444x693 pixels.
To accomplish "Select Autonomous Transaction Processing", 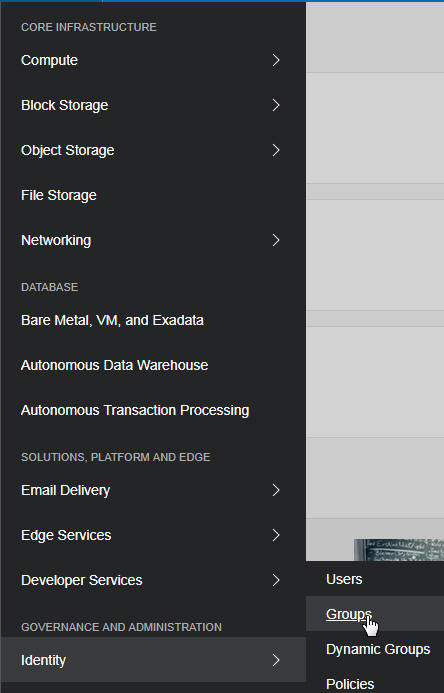I will [135, 410].
